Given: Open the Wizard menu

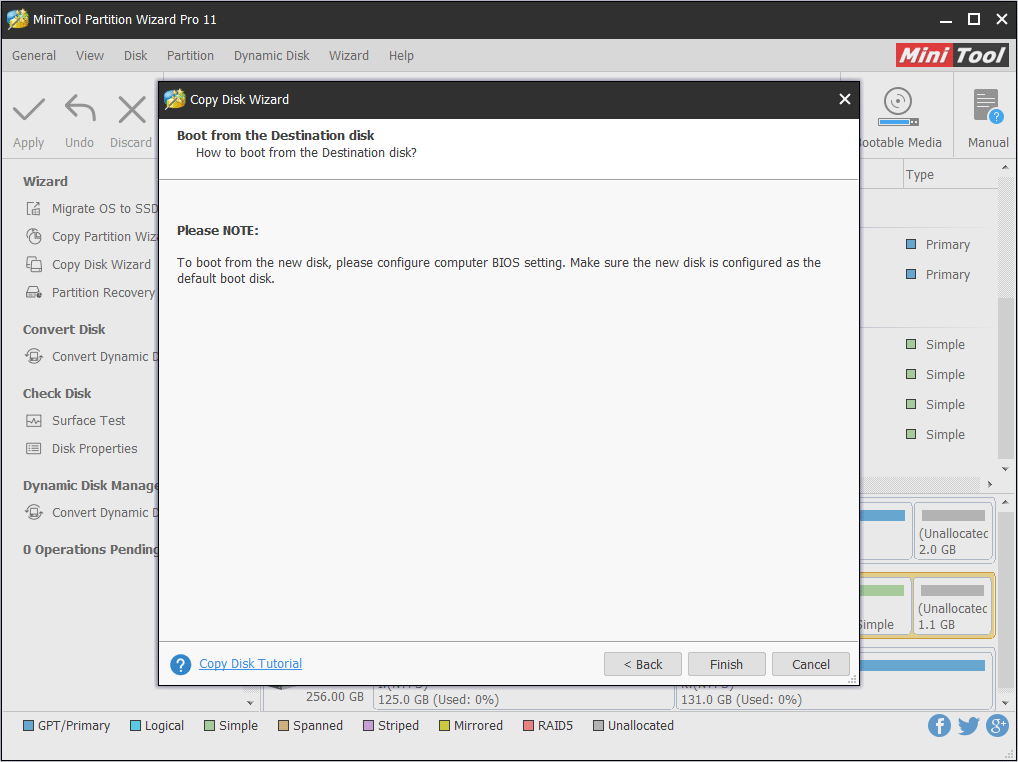Looking at the screenshot, I should coord(349,56).
